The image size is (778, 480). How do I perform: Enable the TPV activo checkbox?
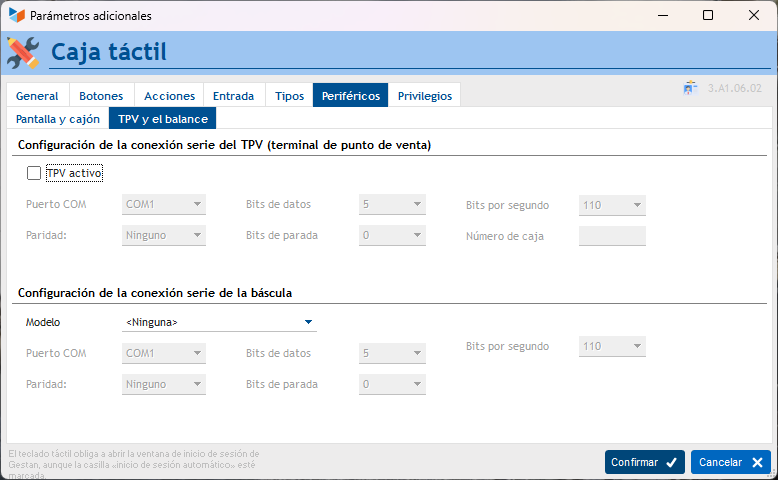pos(34,173)
